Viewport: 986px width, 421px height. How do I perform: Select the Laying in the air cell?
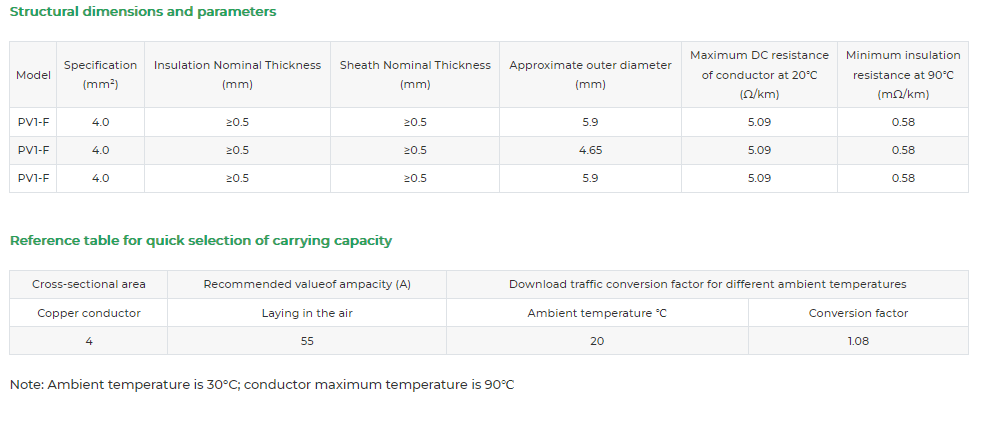coord(307,313)
